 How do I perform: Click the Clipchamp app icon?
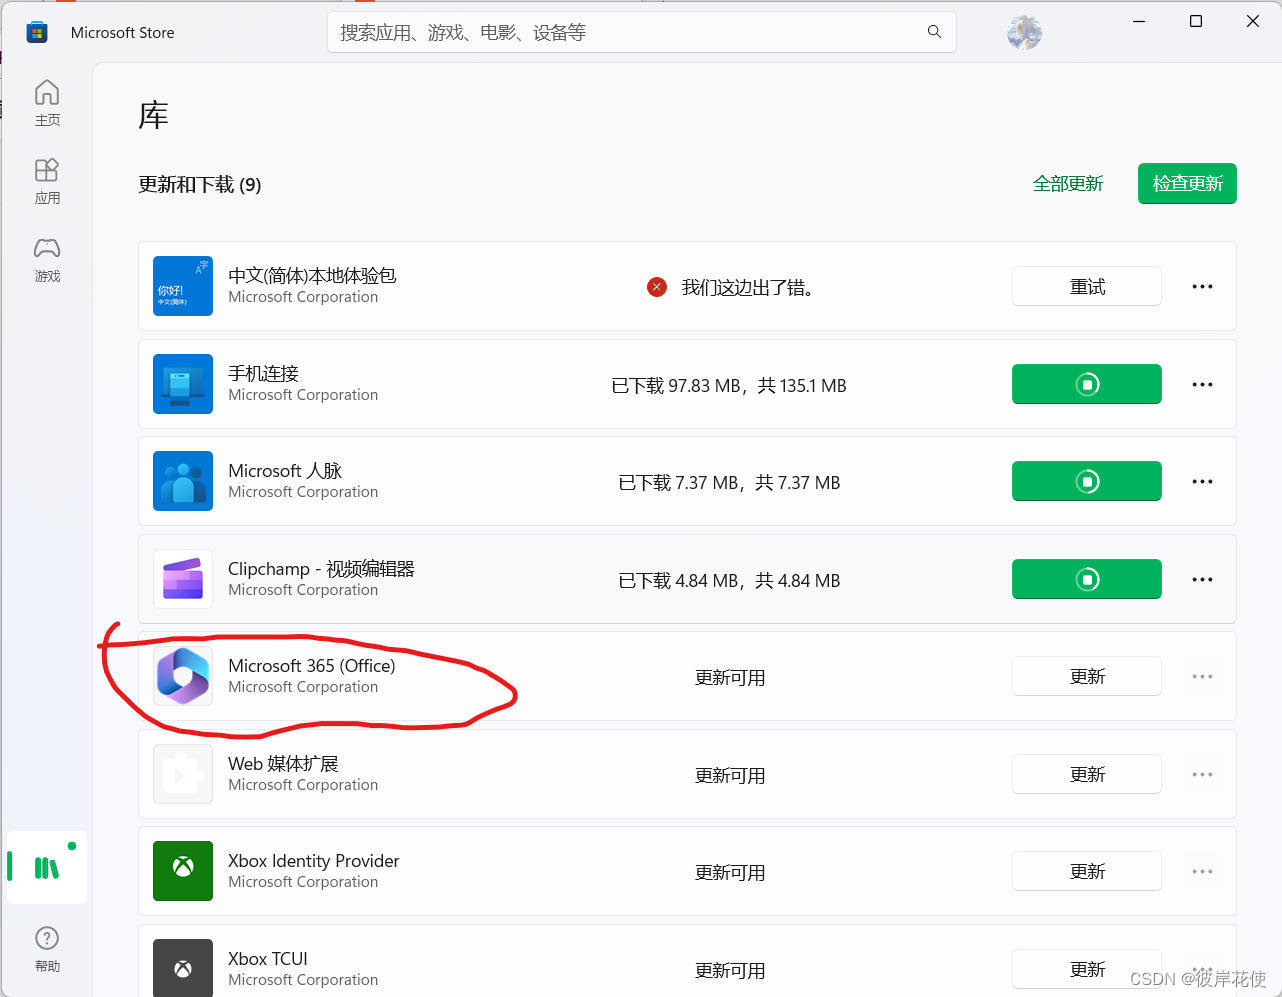(x=183, y=579)
